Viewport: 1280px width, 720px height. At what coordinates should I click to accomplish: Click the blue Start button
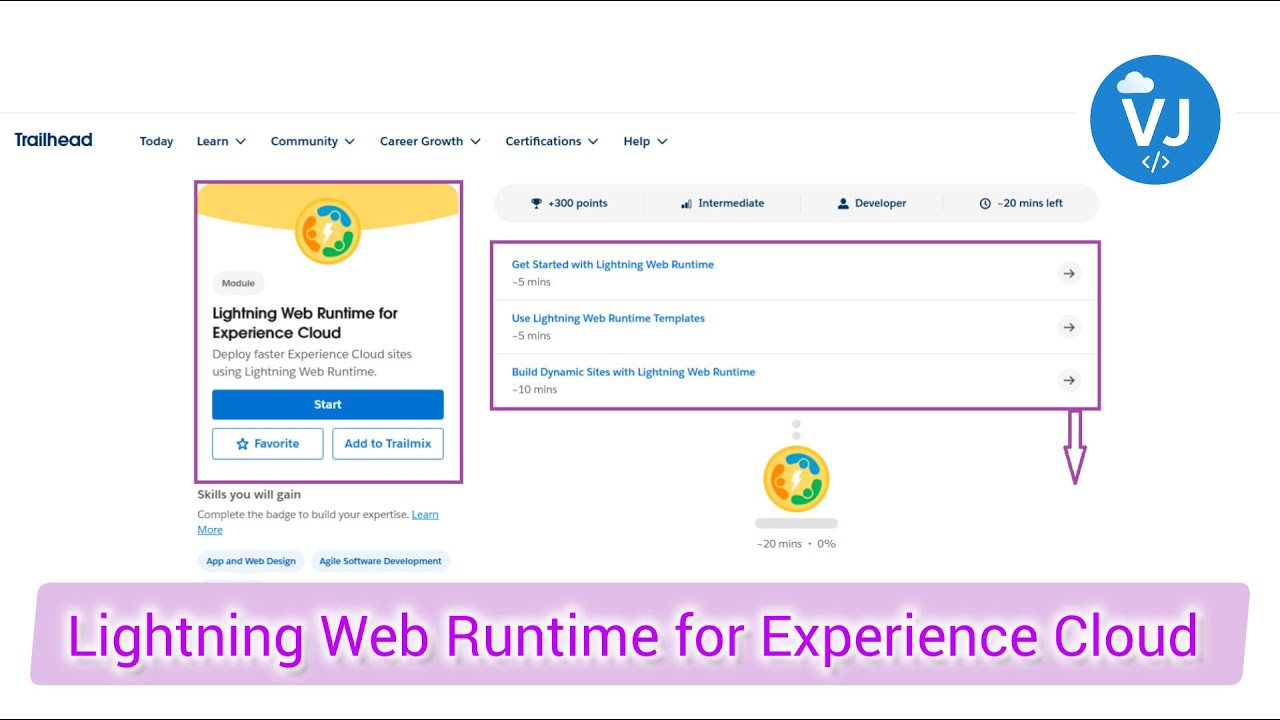(x=328, y=405)
